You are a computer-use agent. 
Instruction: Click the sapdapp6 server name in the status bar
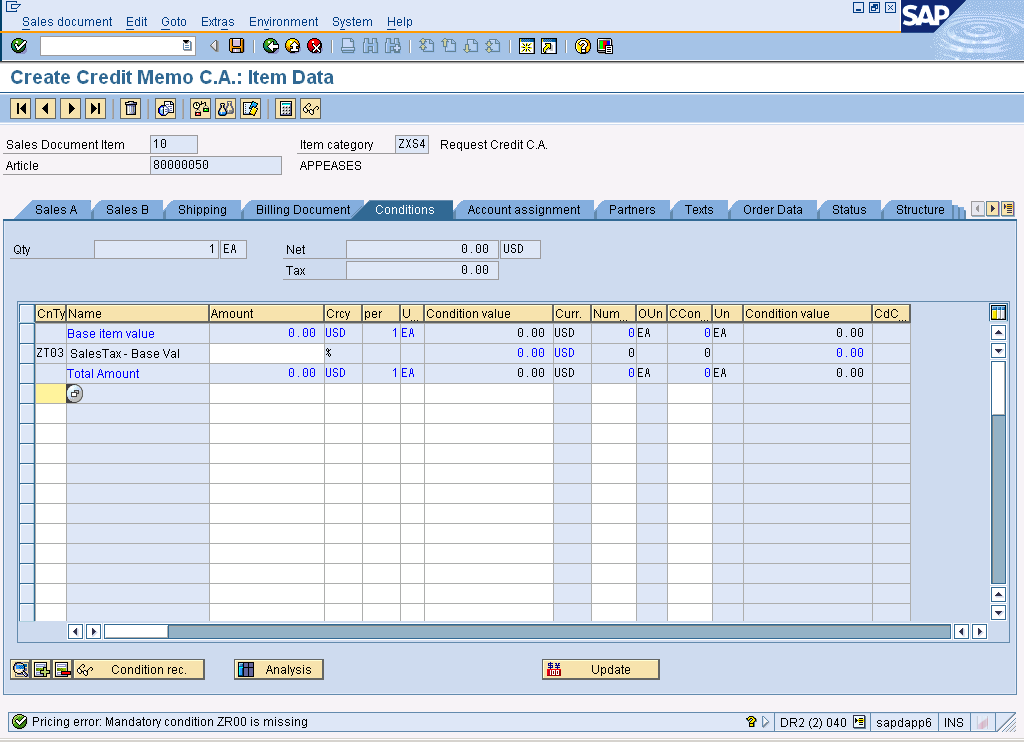pyautogui.click(x=904, y=722)
